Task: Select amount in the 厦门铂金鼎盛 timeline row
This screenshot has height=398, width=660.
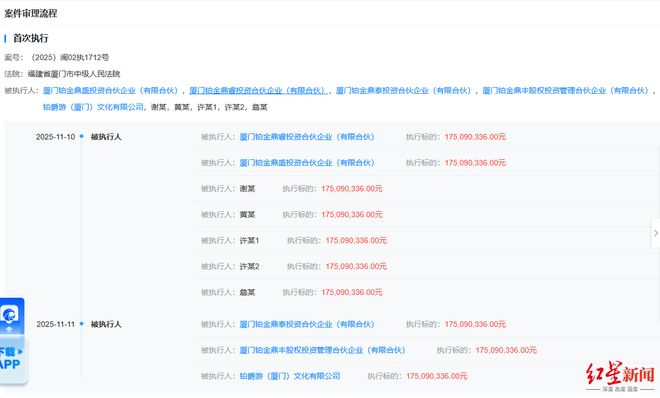Action: (x=475, y=163)
